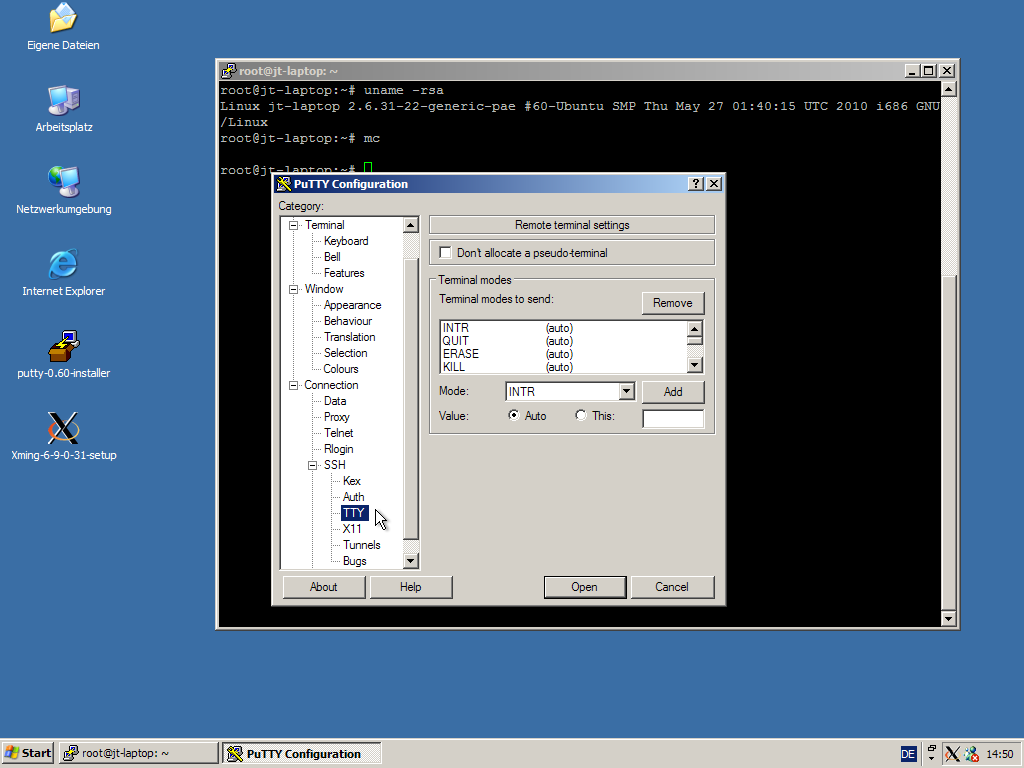Select the Auto value radio button
The width and height of the screenshot is (1024, 768).
514,416
